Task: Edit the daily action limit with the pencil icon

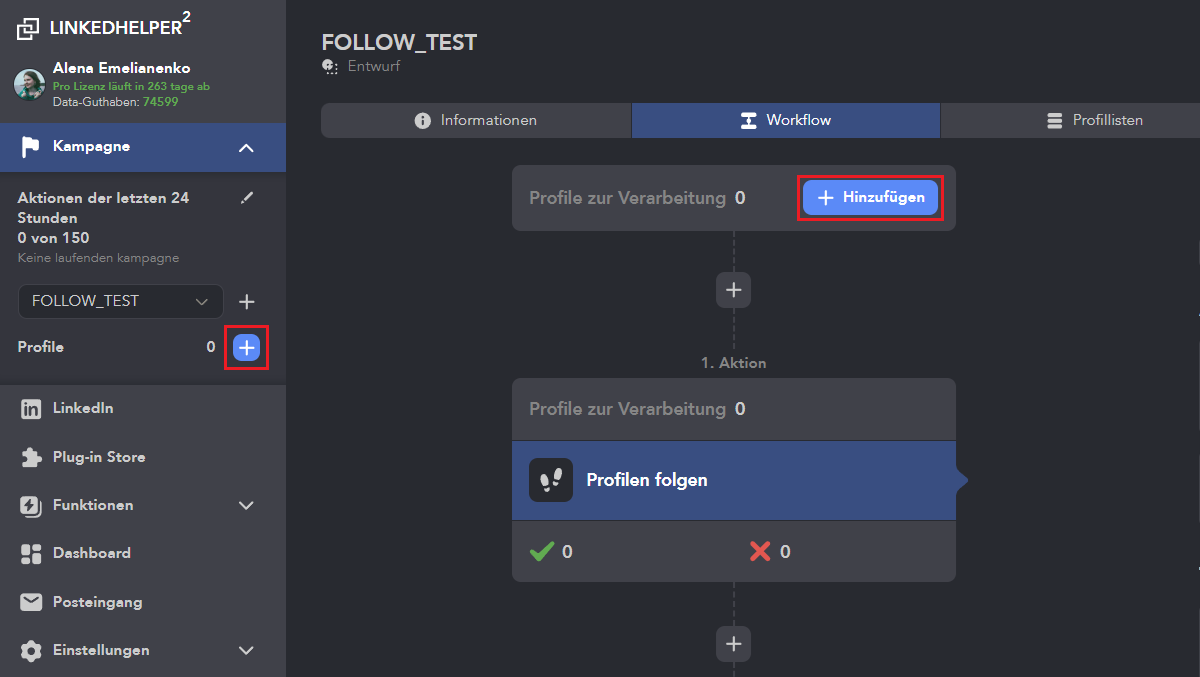Action: coord(247,198)
